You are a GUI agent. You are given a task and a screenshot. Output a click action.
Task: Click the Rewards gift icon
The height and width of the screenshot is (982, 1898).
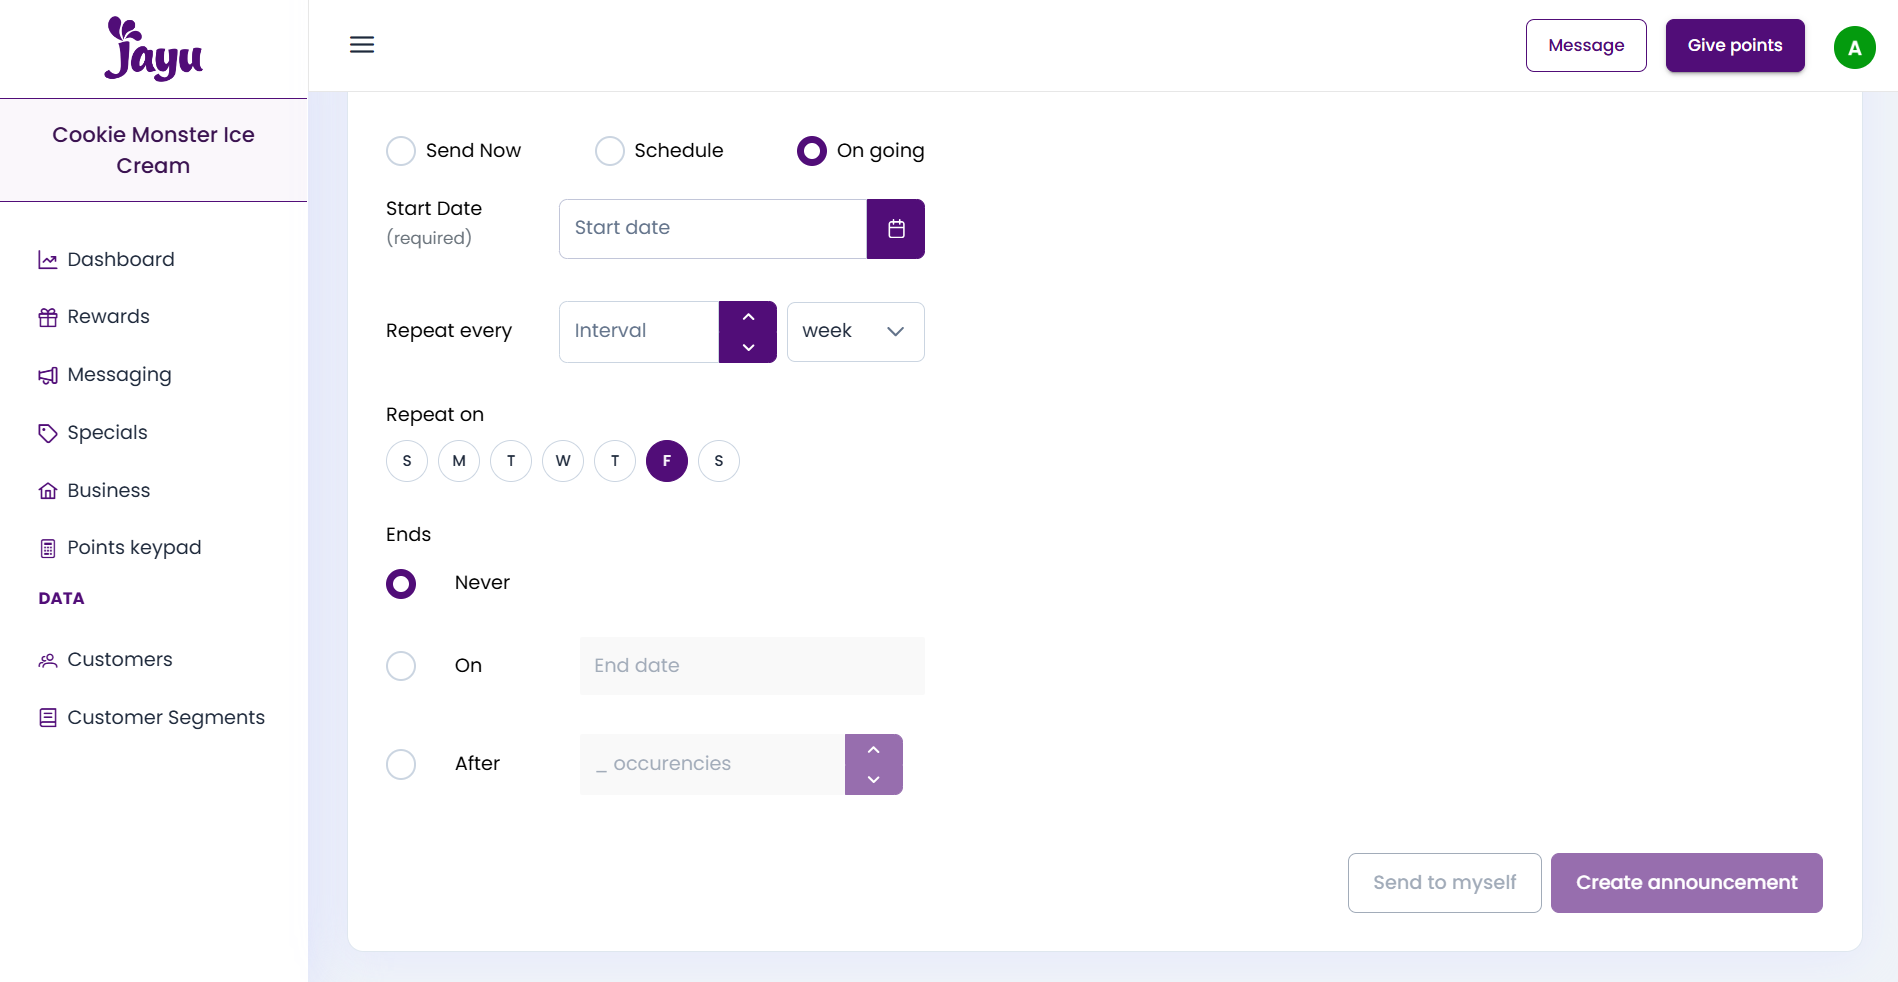pyautogui.click(x=47, y=318)
